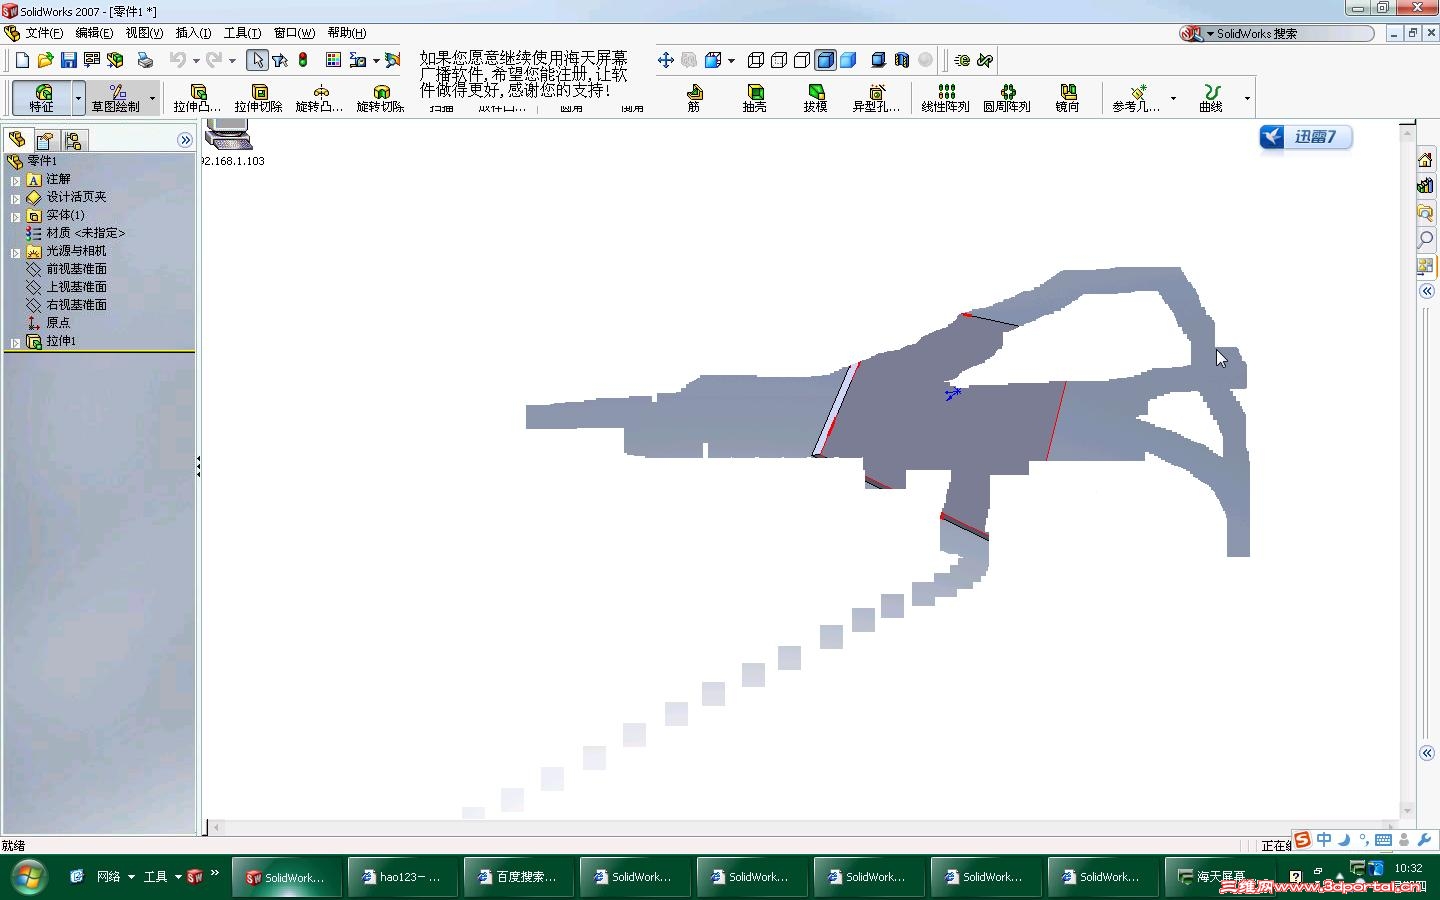Viewport: 1440px width, 900px height.
Task: Select the 拔模 Draft tool
Action: click(816, 98)
